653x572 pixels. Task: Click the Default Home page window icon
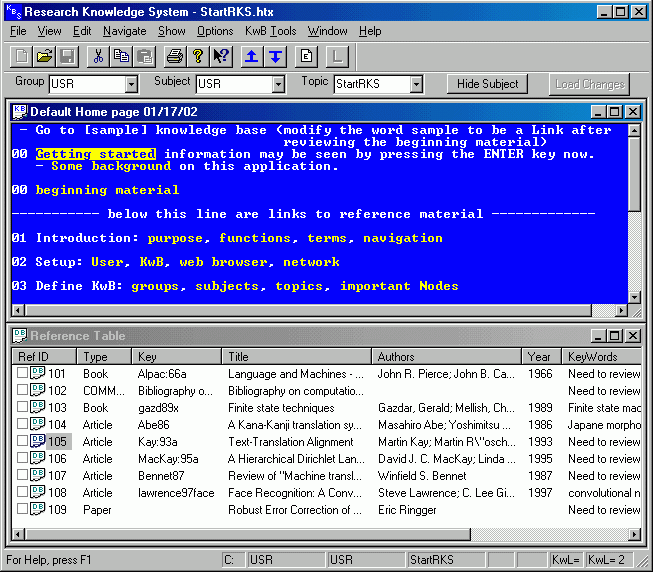(x=20, y=112)
